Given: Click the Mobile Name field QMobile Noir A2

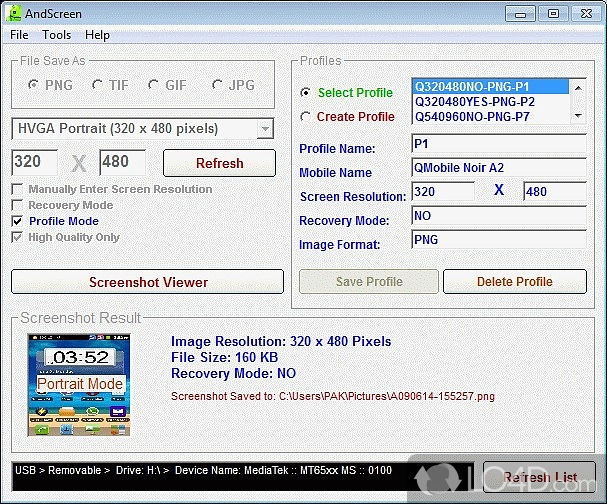Looking at the screenshot, I should tap(499, 168).
